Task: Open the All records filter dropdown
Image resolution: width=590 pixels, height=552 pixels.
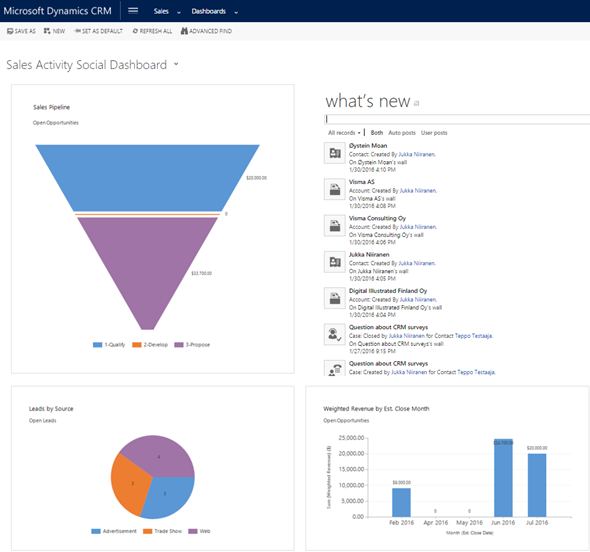Action: [344, 133]
